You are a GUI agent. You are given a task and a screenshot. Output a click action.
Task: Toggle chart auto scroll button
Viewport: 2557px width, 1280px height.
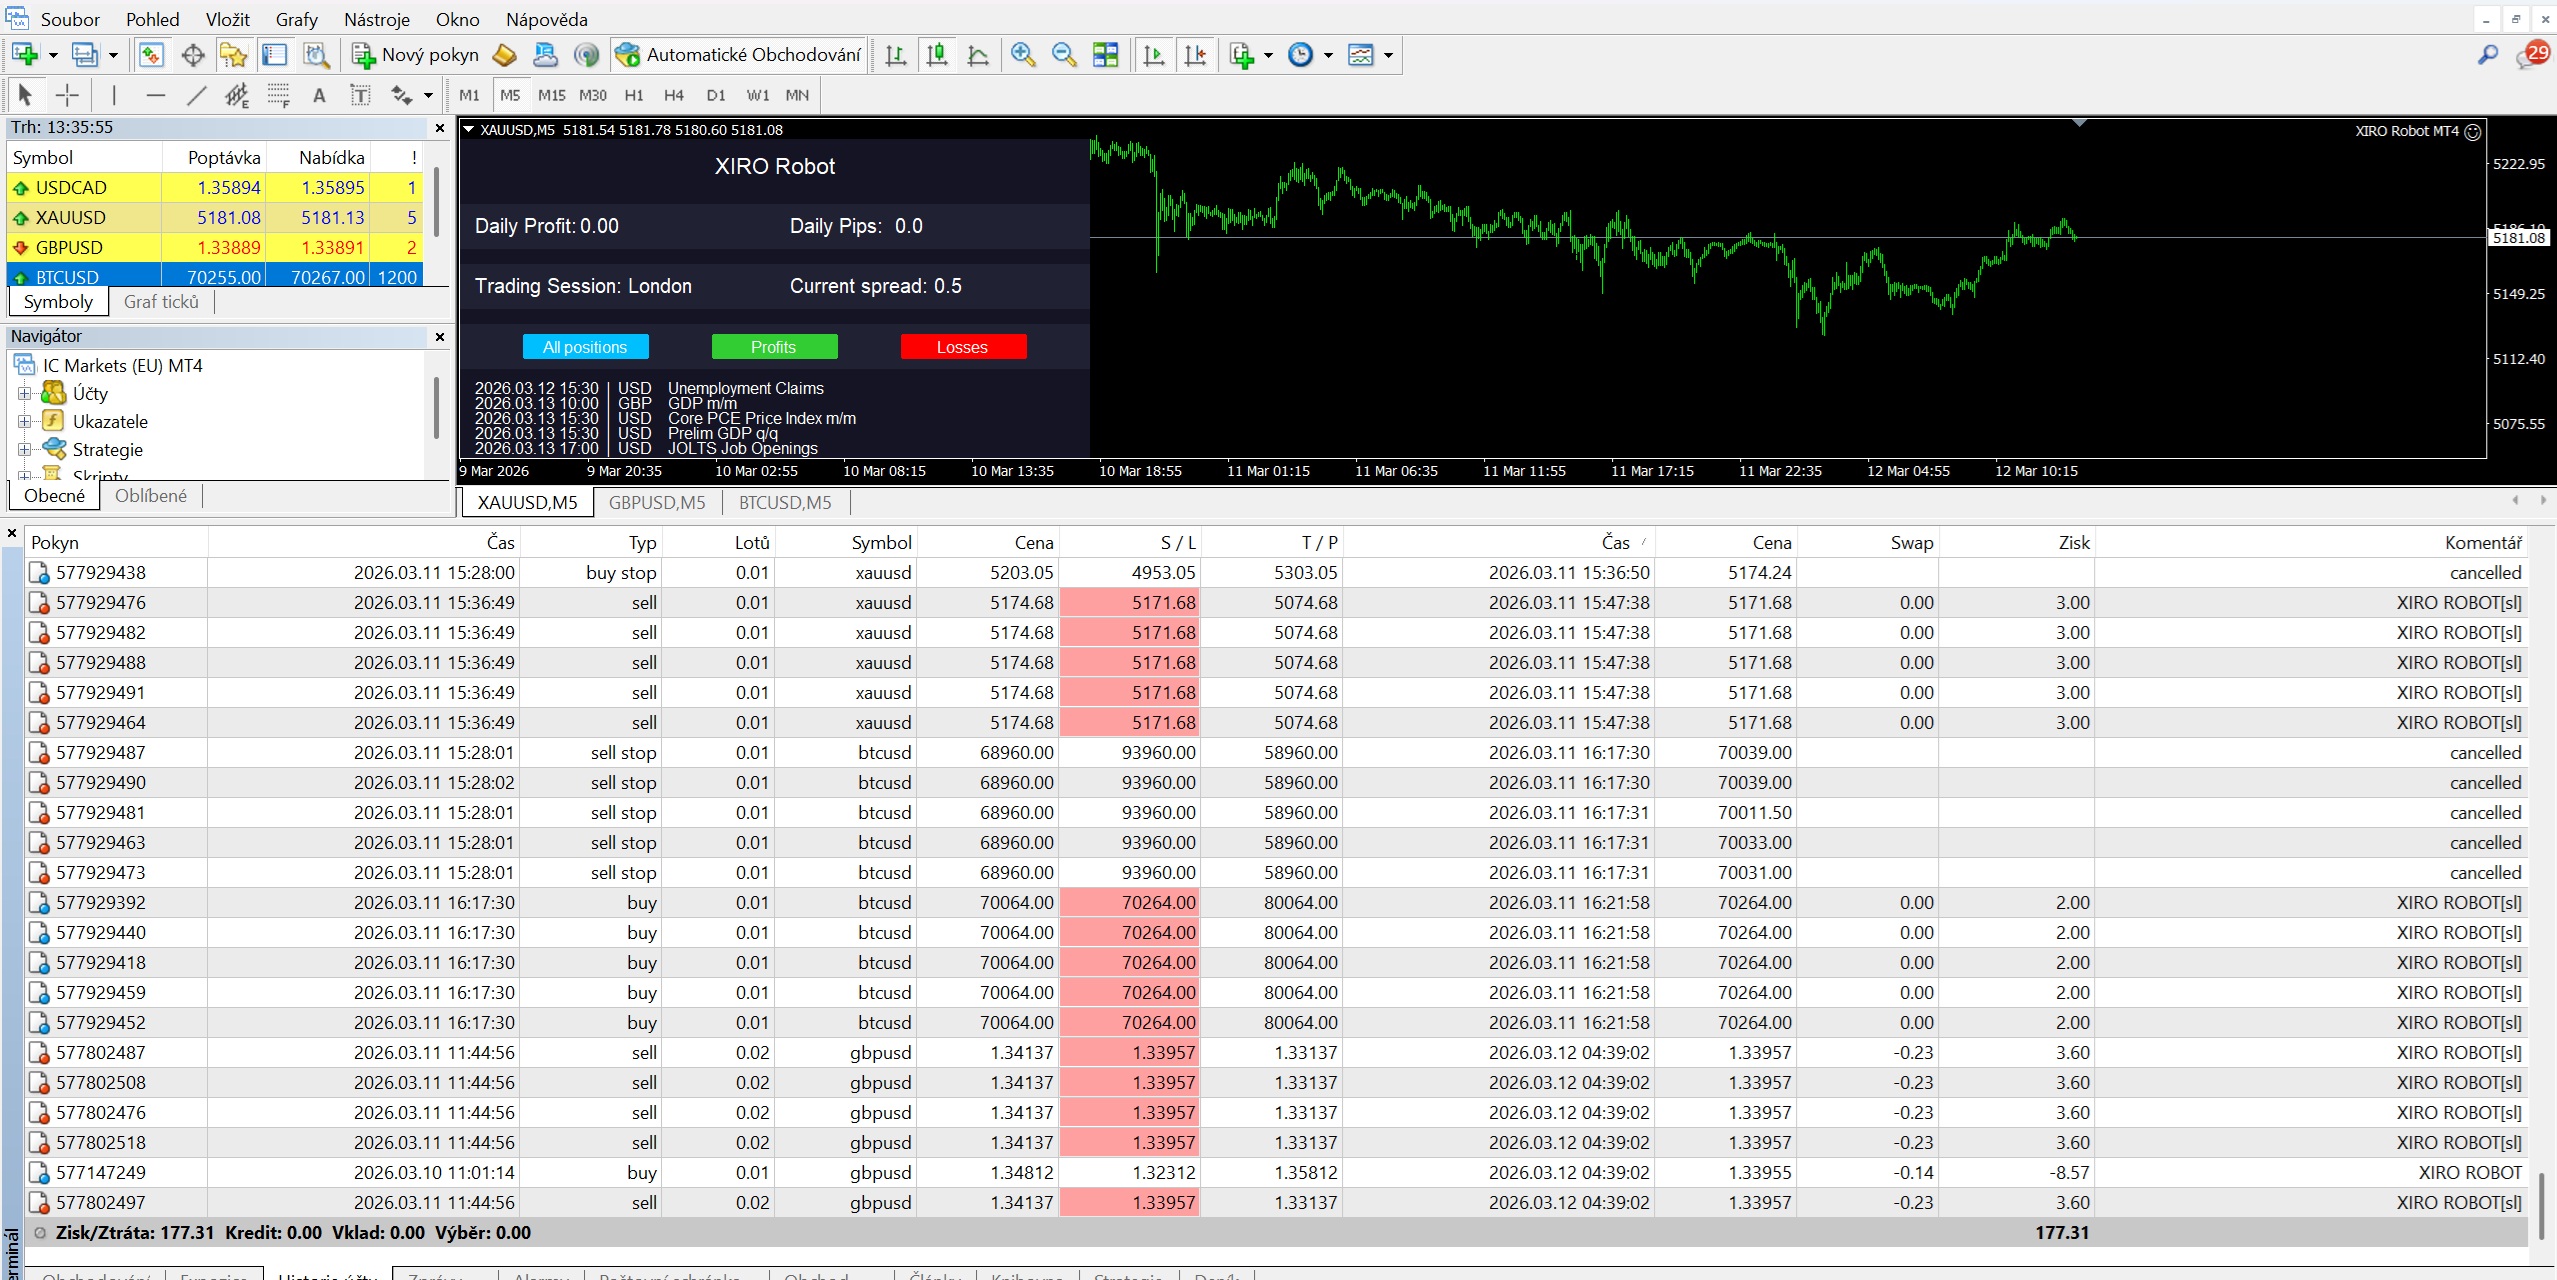pyautogui.click(x=1154, y=55)
